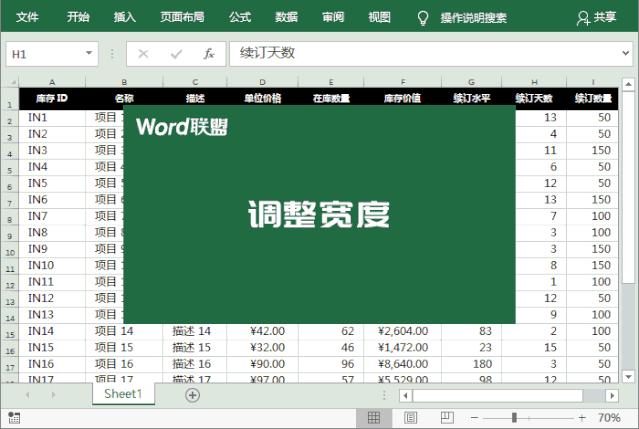
Task: Click the confirm checkmark formula icon
Action: [176, 54]
